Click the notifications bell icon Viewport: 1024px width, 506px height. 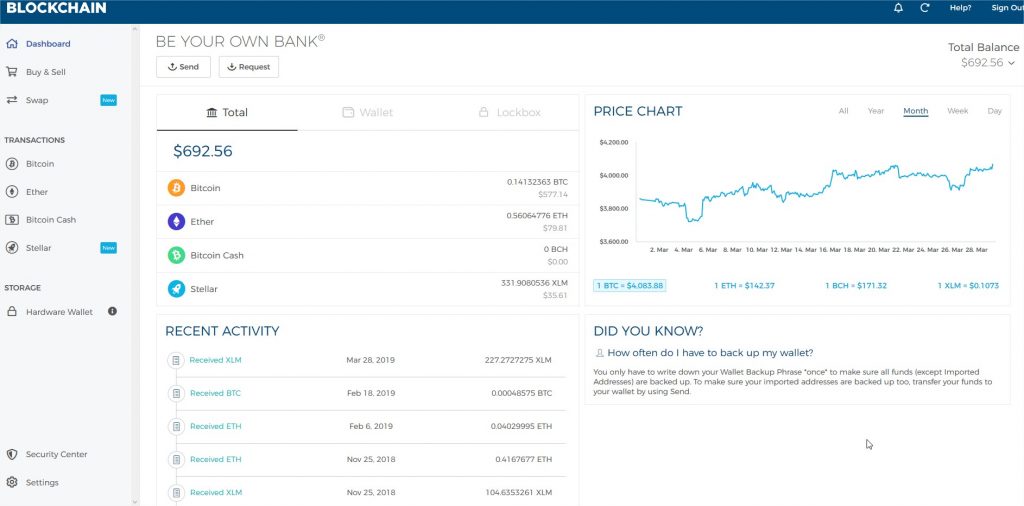coord(898,8)
